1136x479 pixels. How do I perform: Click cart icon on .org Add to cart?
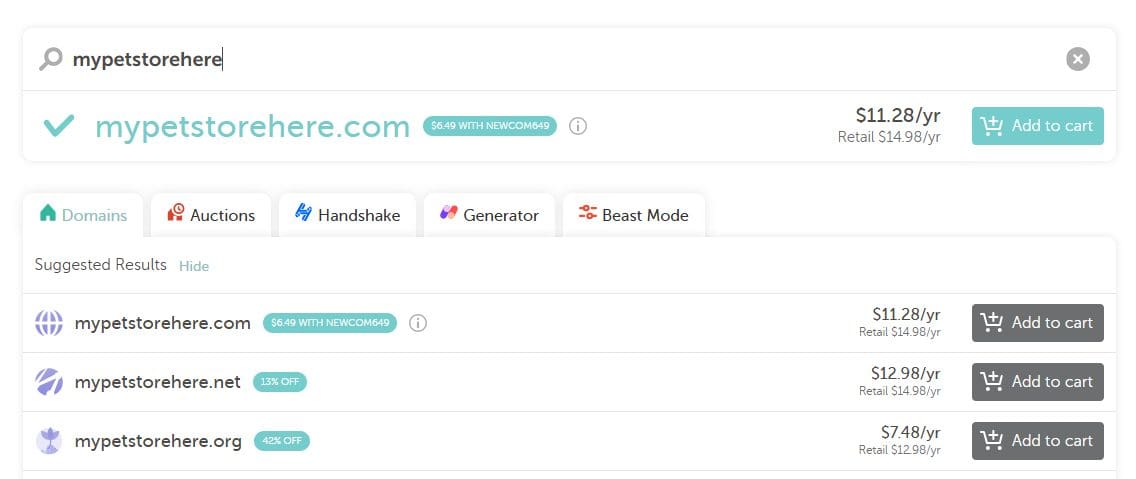click(991, 439)
